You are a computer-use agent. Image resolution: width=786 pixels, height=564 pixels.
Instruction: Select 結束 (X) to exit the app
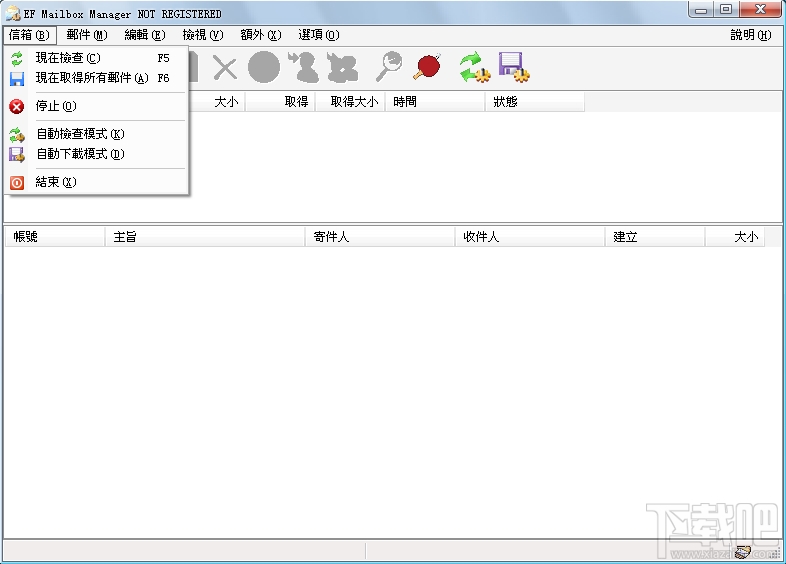pos(96,182)
